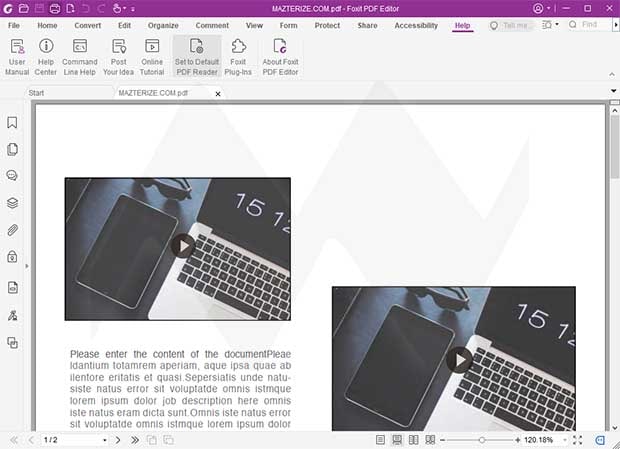Collapse the ribbon with the chevron
620x449 pixels.
[x=612, y=74]
